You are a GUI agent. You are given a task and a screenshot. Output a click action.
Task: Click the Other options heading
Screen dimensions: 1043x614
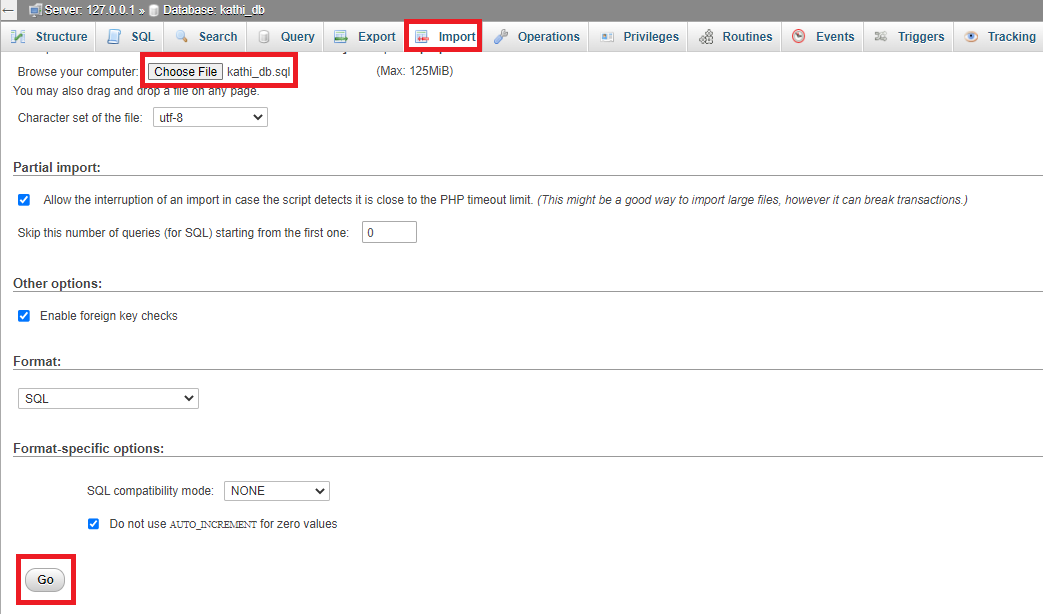tap(57, 283)
